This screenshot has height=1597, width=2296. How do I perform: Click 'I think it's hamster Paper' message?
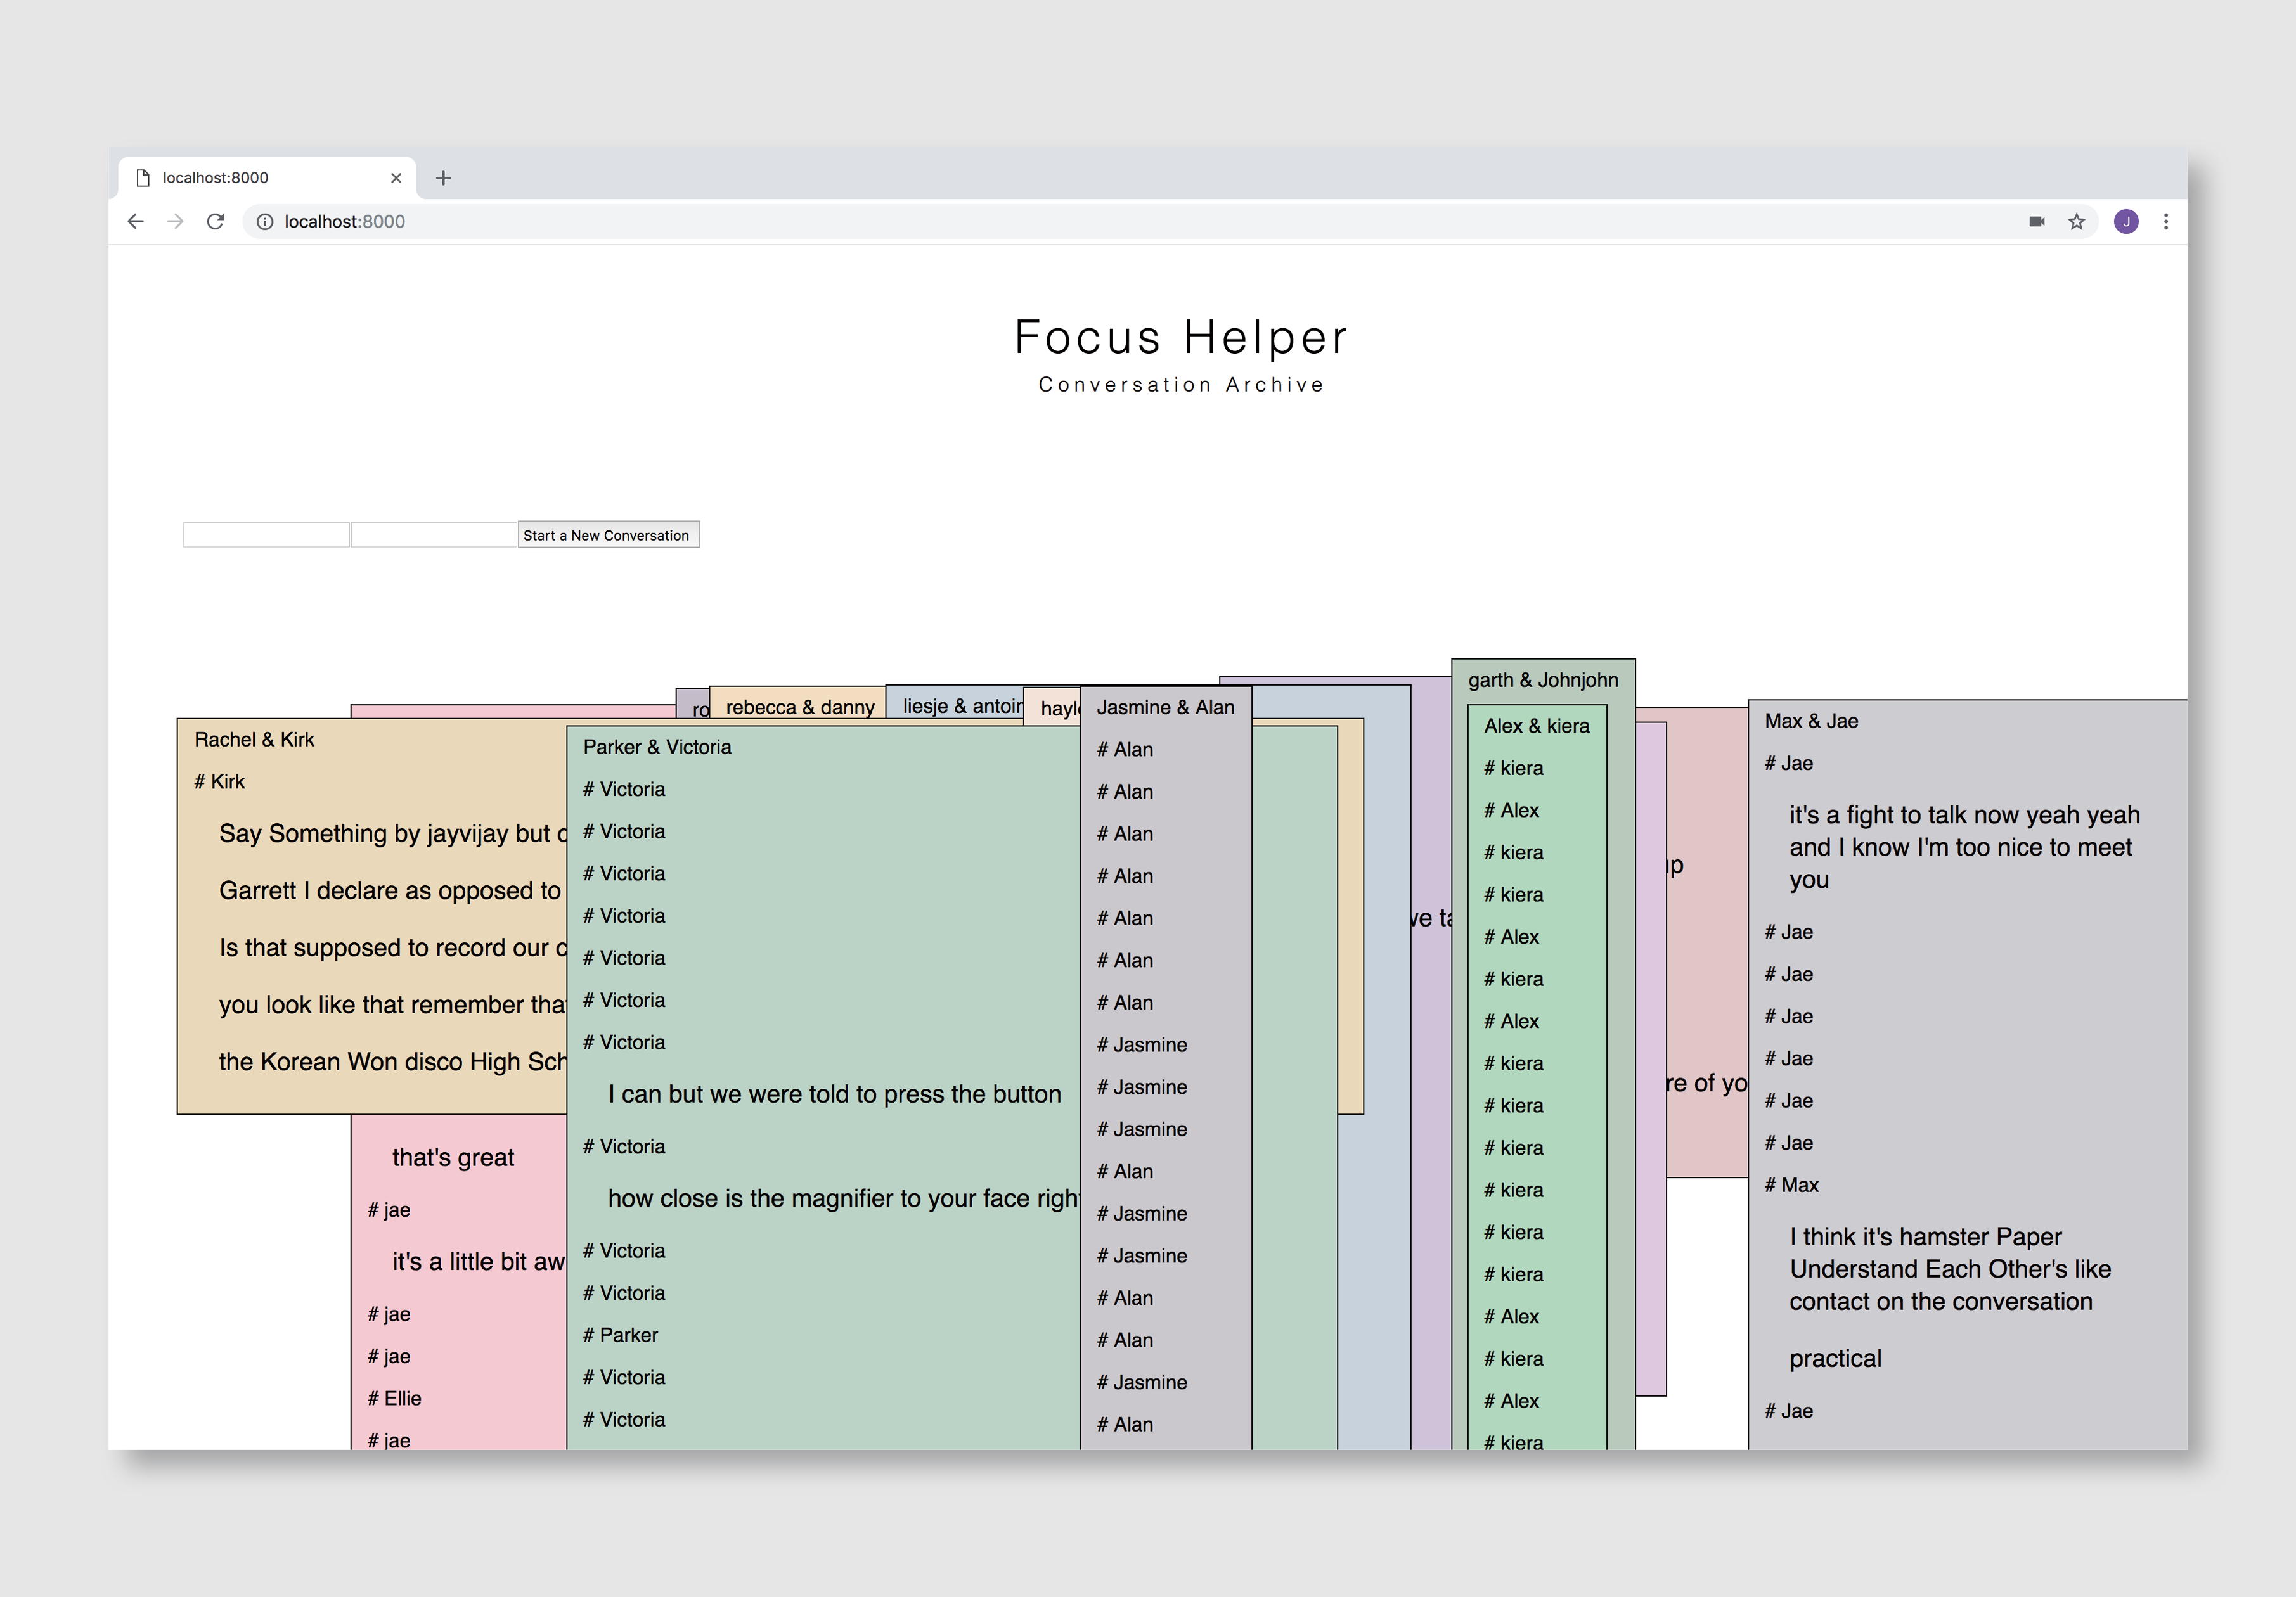tap(1950, 1269)
